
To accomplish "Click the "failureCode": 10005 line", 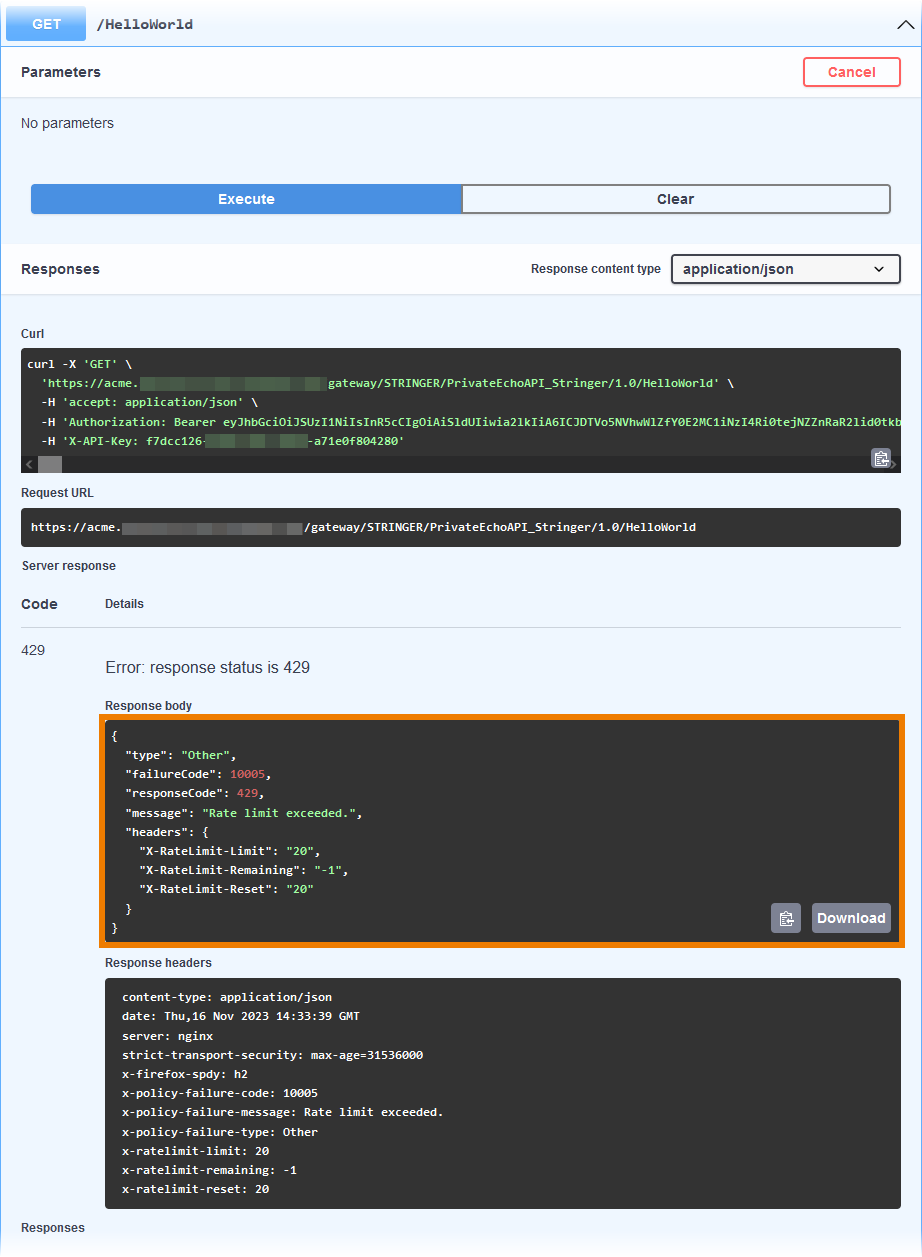I will [198, 774].
